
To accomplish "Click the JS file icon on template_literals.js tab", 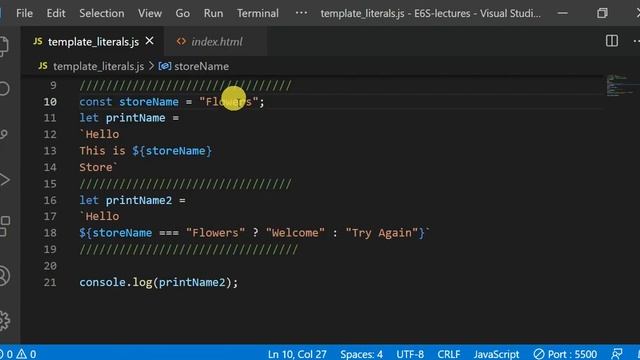I will (38, 41).
